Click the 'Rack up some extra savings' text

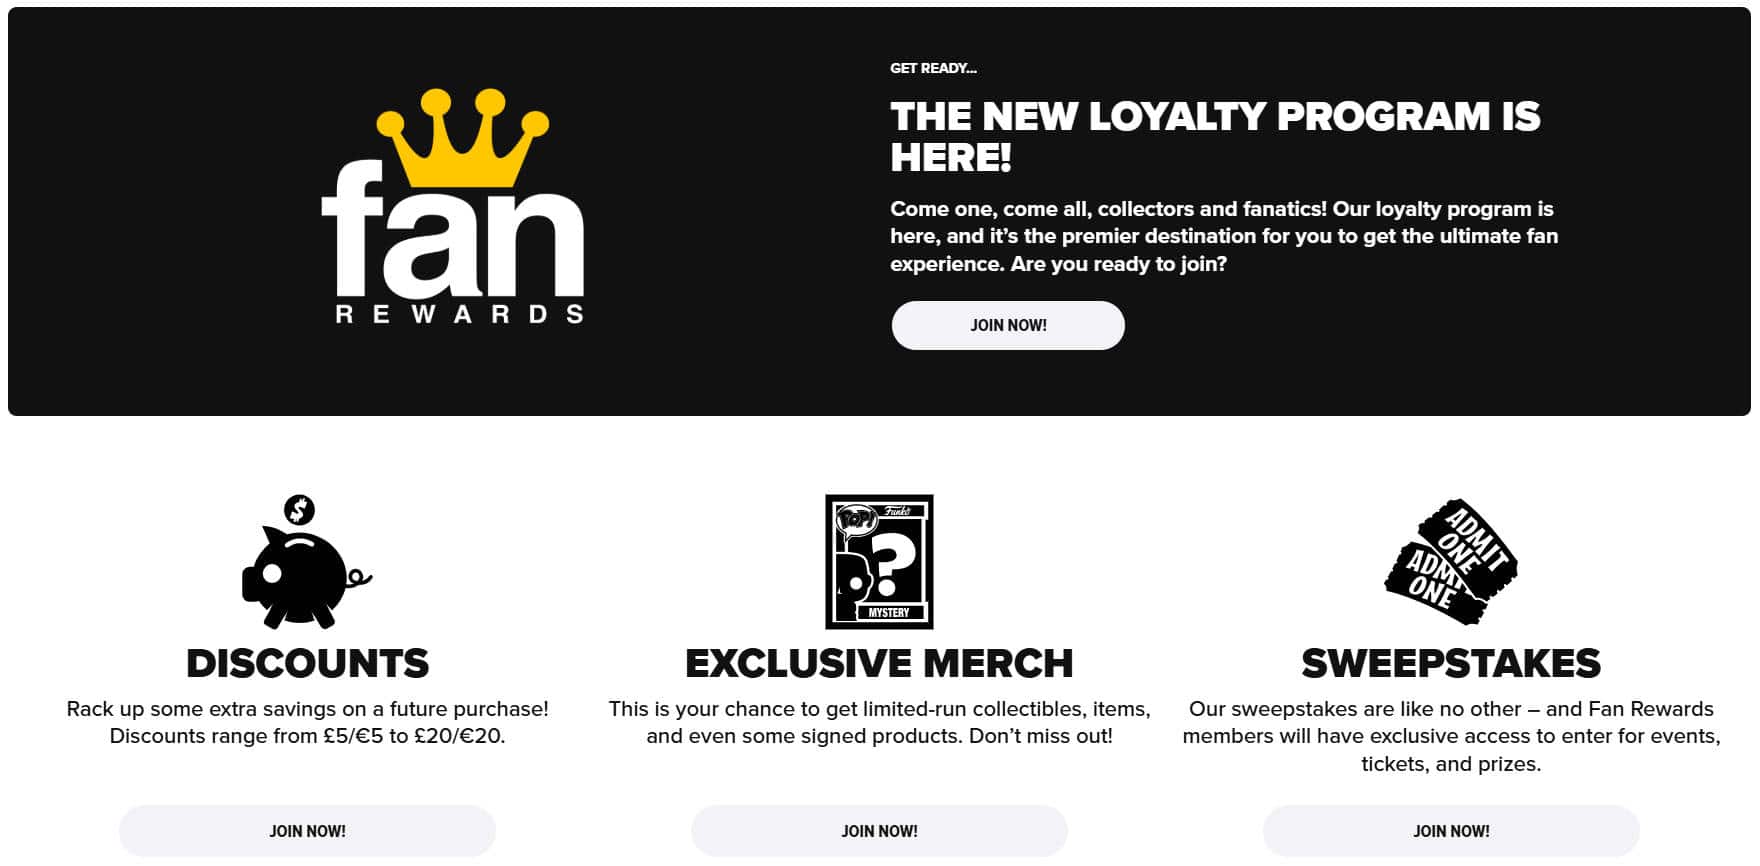pos(307,722)
